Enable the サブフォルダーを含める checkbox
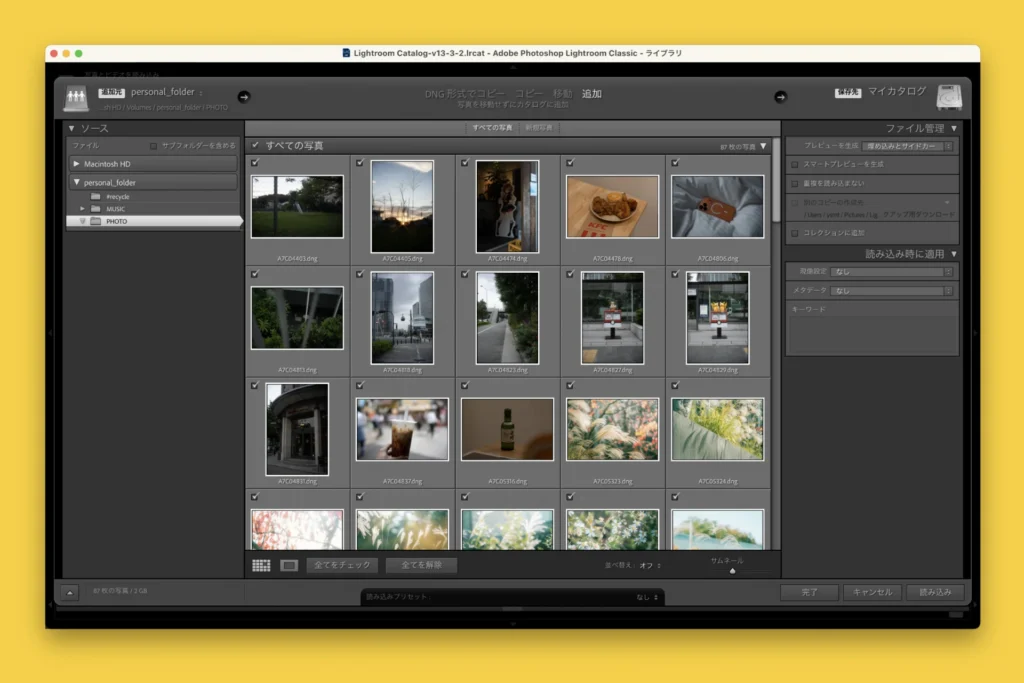Screen dimensions: 1024x683 tap(153, 146)
